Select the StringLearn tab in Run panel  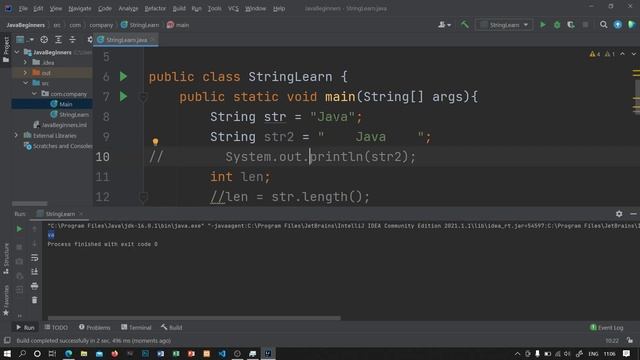coord(60,214)
